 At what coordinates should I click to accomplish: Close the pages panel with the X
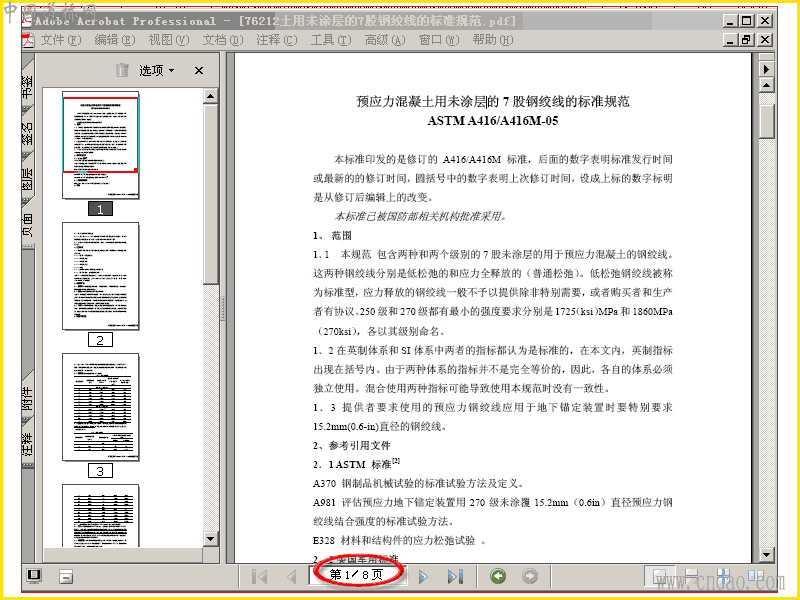(x=199, y=70)
